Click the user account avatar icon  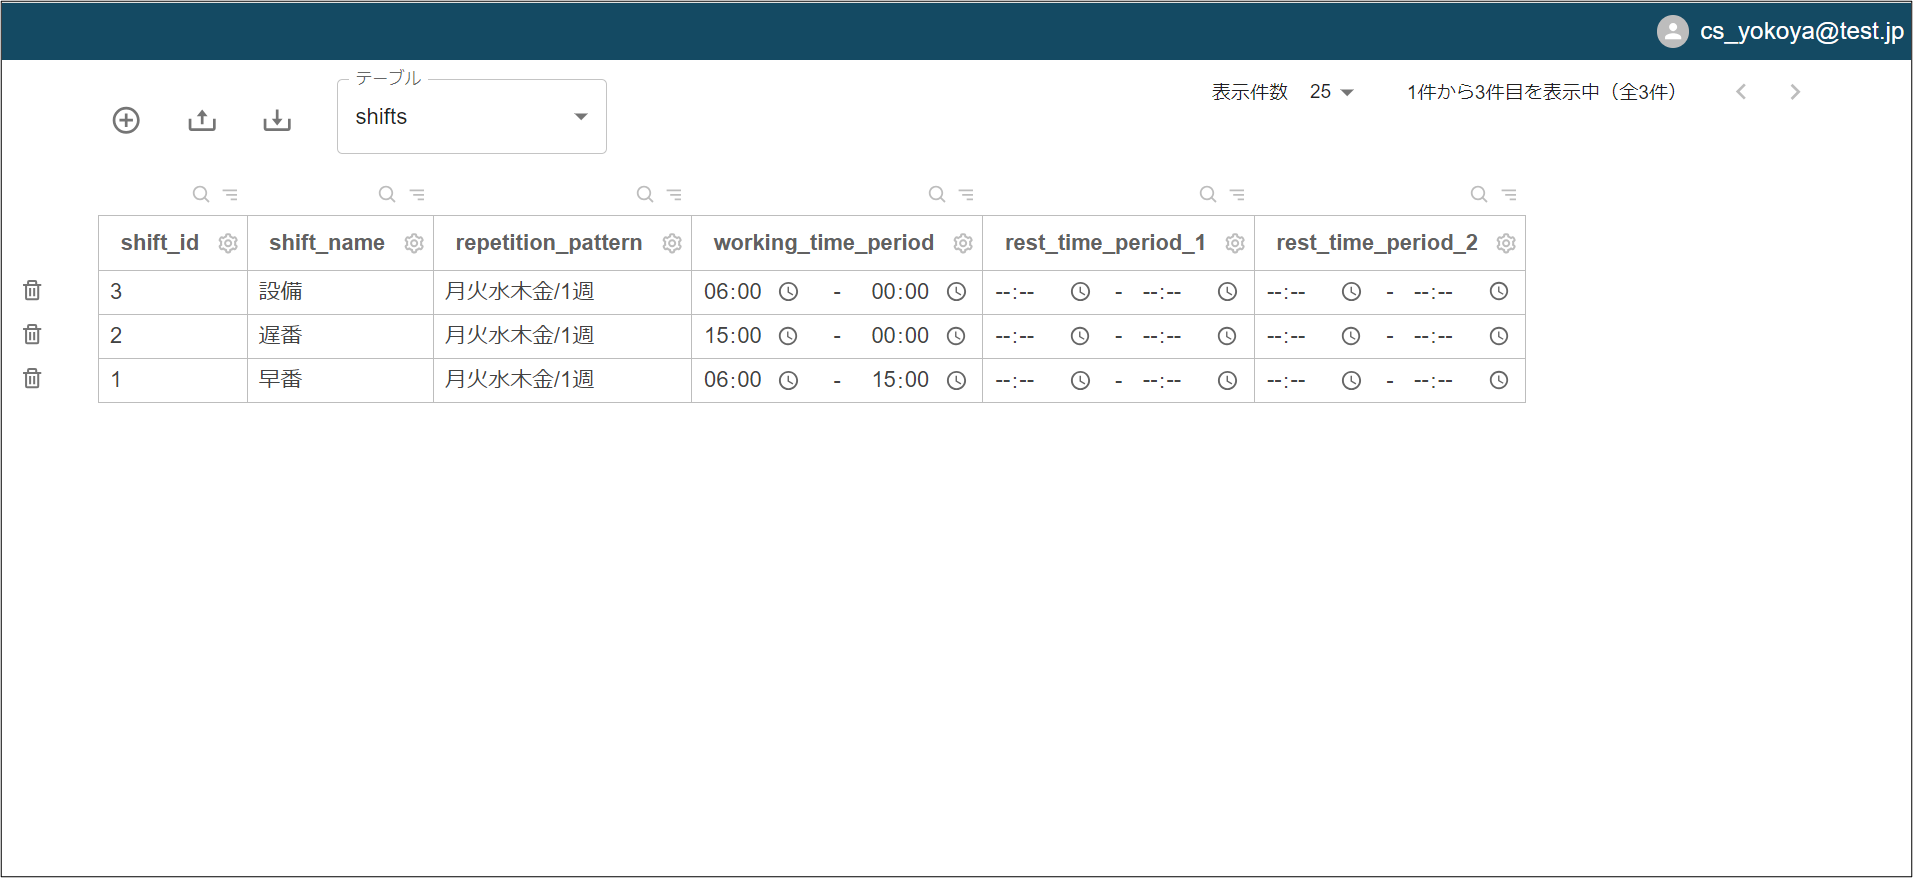1673,31
